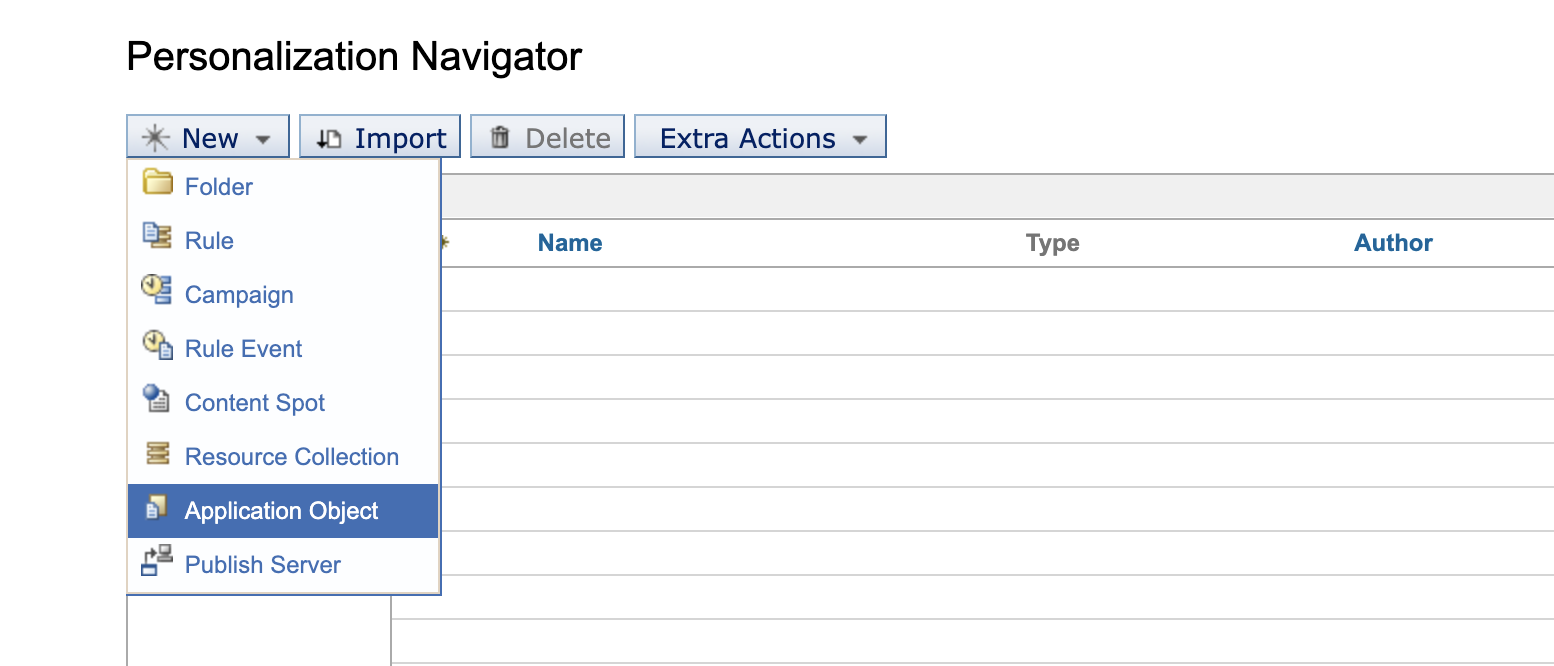Select the Resource Collection icon

(x=157, y=455)
